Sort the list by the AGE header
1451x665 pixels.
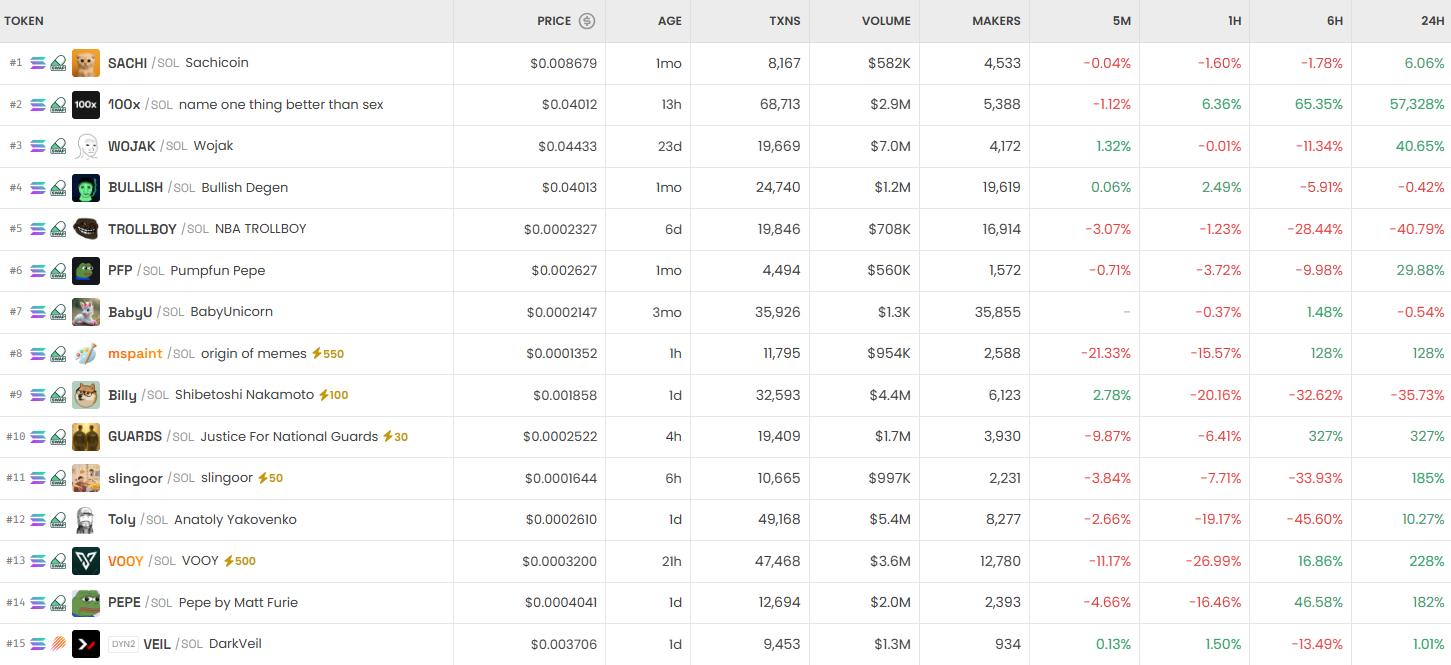coord(668,21)
